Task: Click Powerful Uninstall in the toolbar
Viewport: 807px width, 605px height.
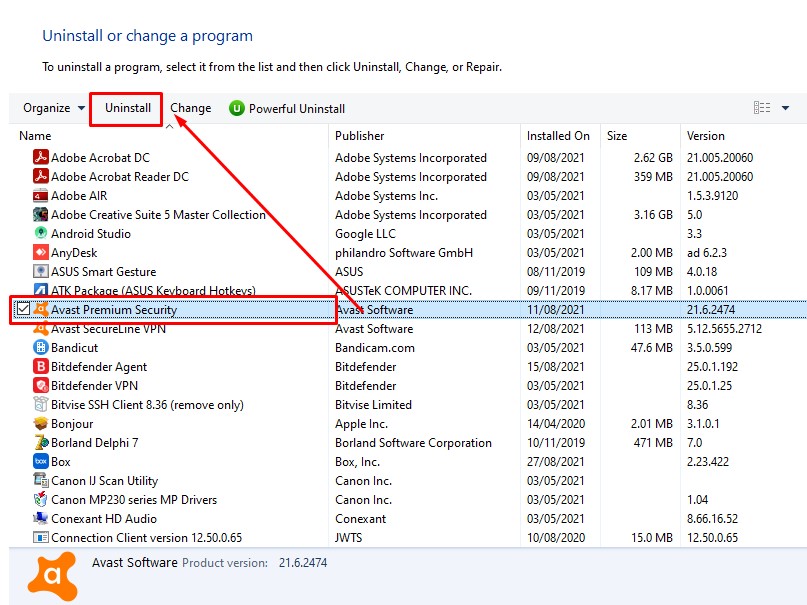Action: (x=287, y=109)
